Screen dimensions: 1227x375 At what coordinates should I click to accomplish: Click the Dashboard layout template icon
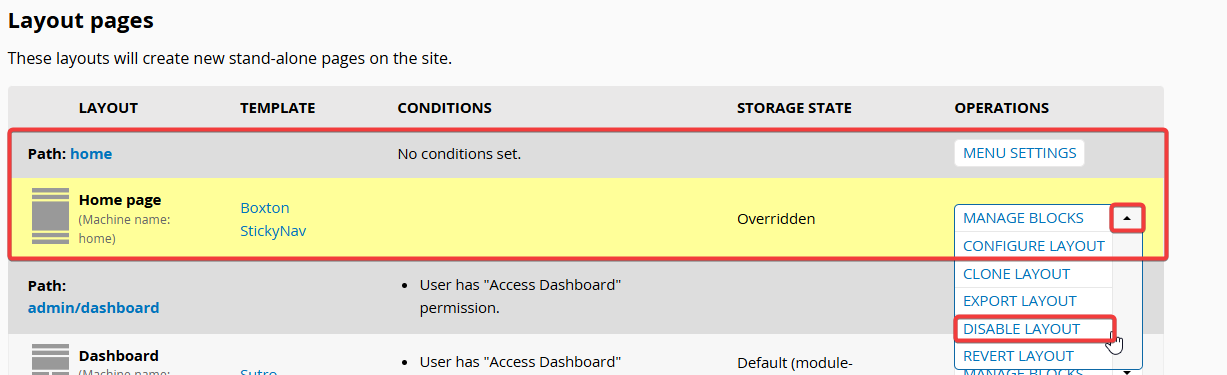(50, 360)
